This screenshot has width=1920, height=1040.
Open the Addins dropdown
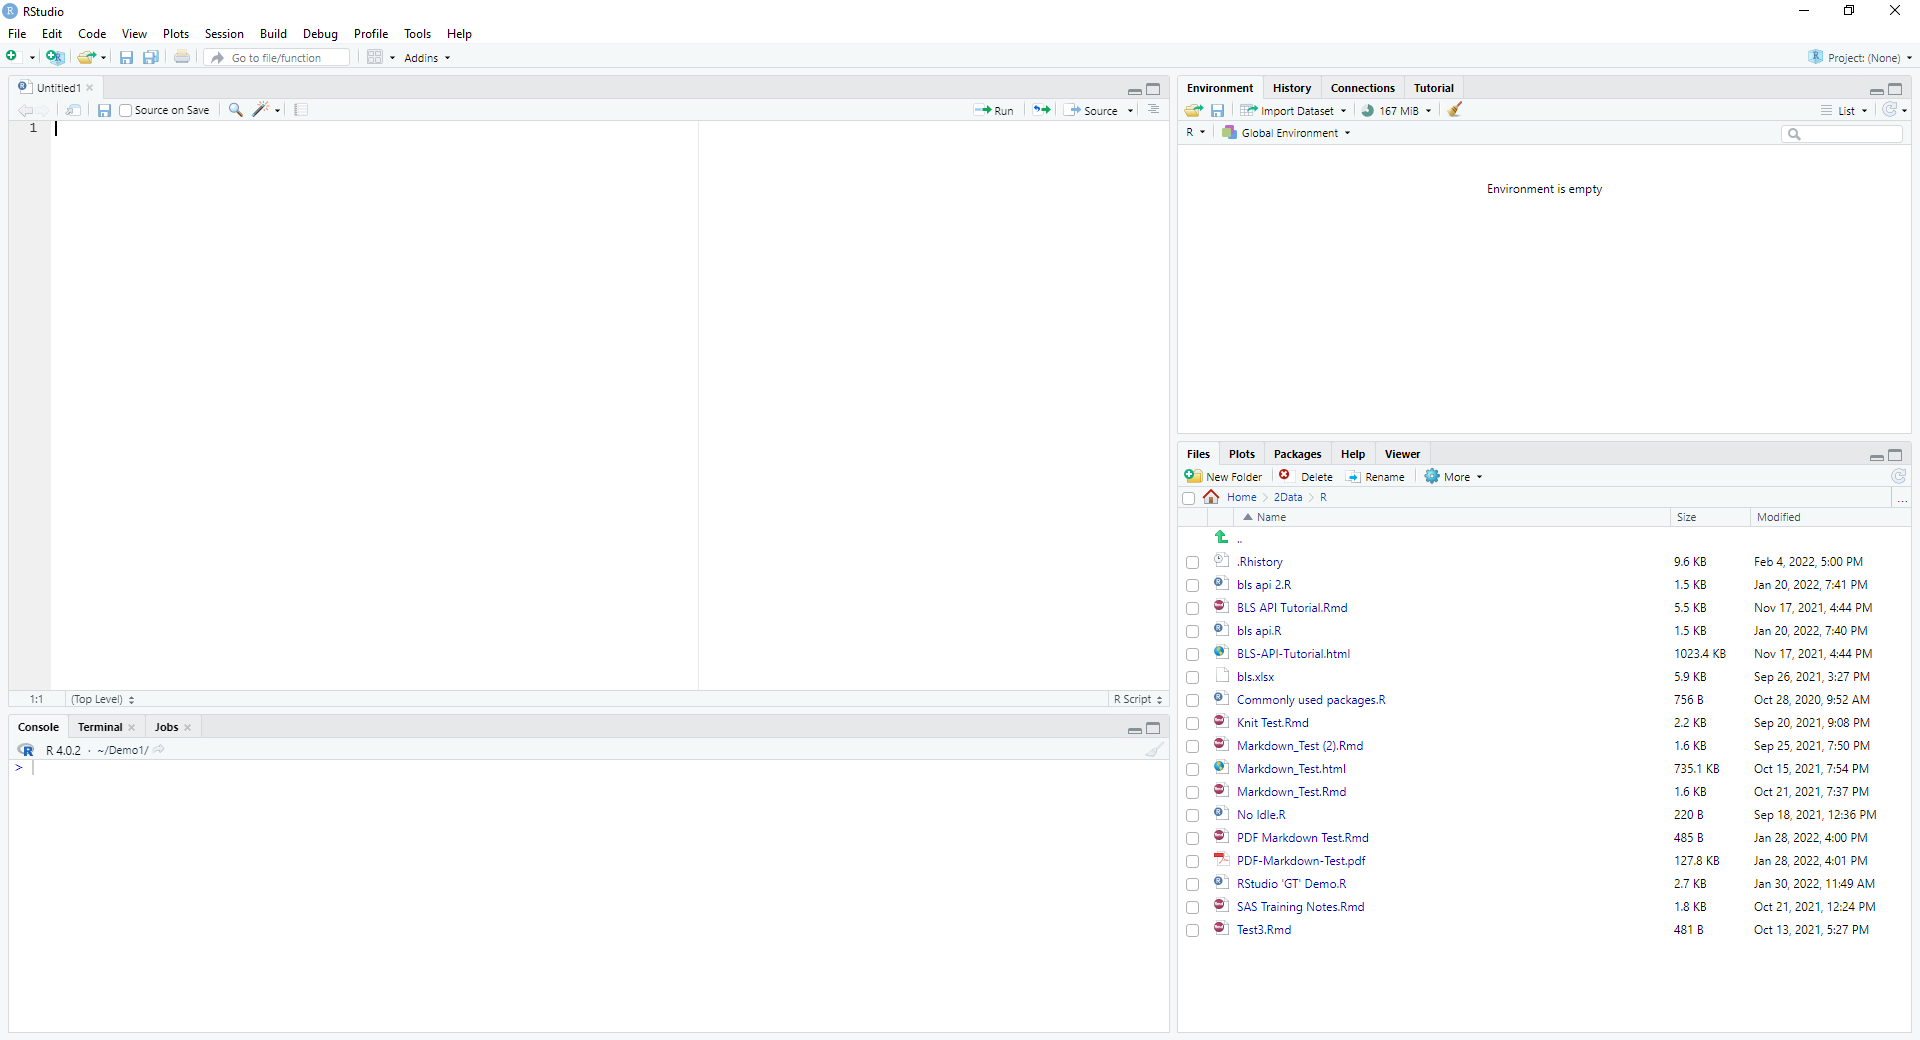(x=427, y=58)
